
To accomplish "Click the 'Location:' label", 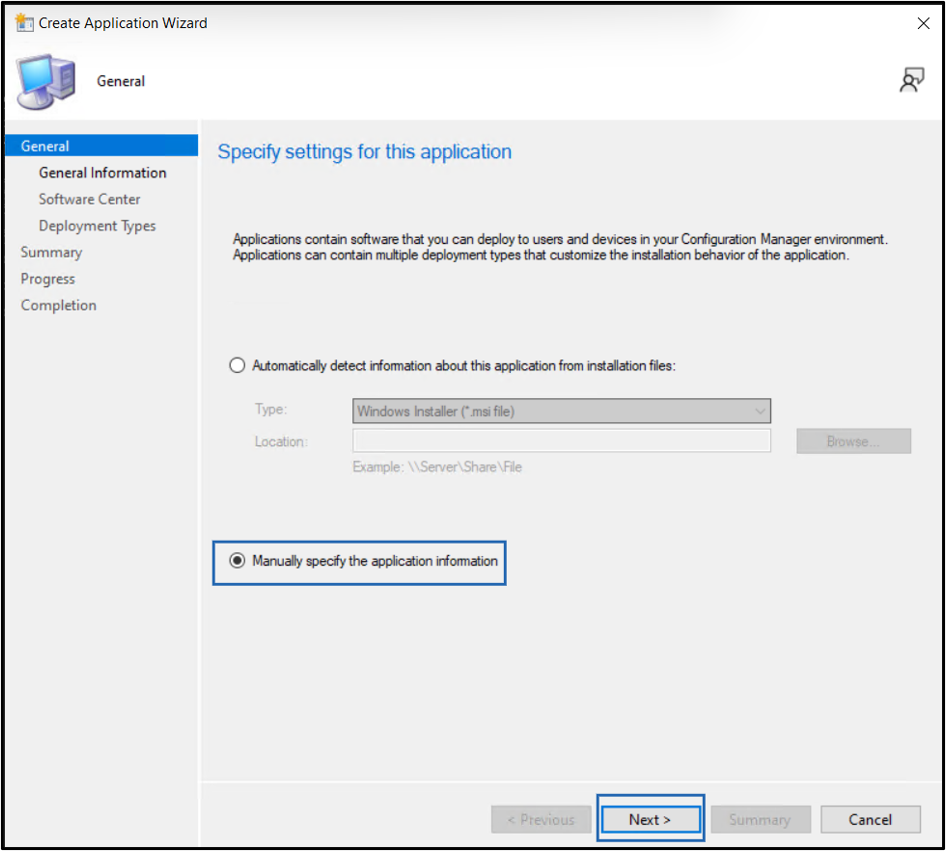I will pyautogui.click(x=281, y=441).
